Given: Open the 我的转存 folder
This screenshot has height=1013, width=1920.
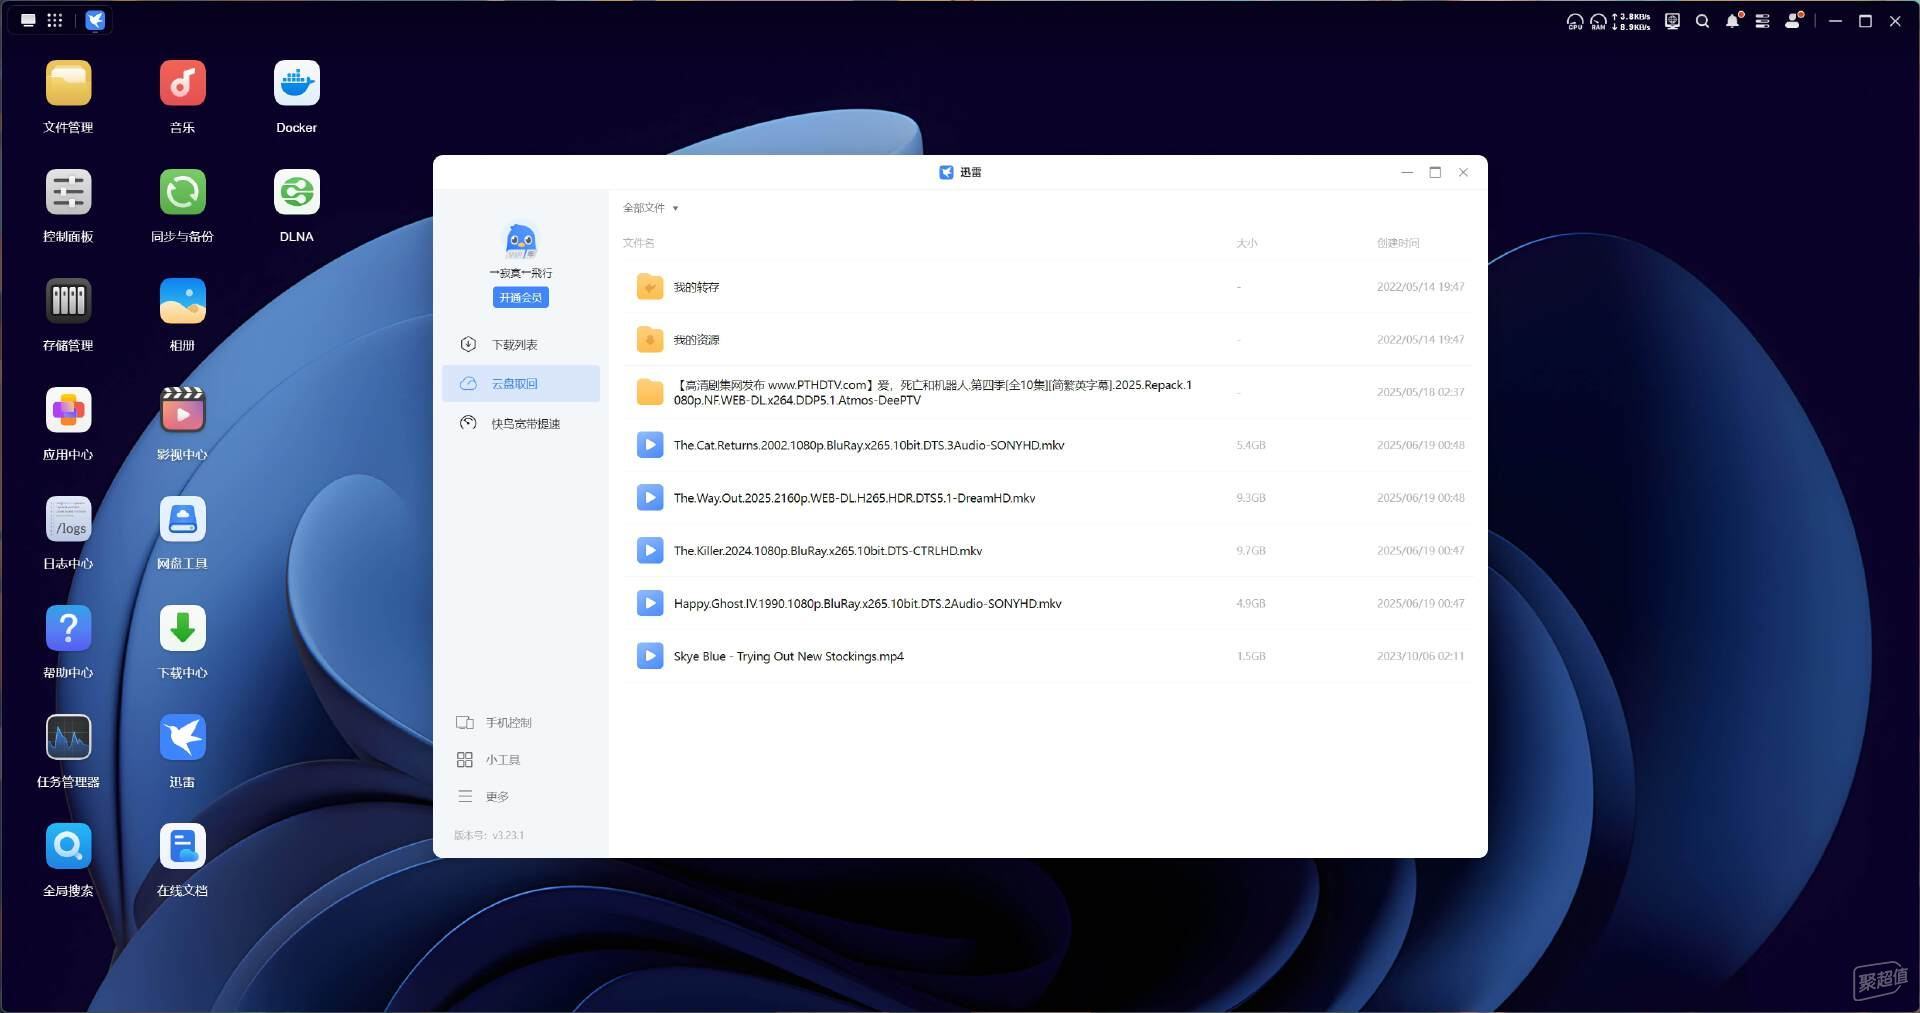Looking at the screenshot, I should (x=1048, y=287).
